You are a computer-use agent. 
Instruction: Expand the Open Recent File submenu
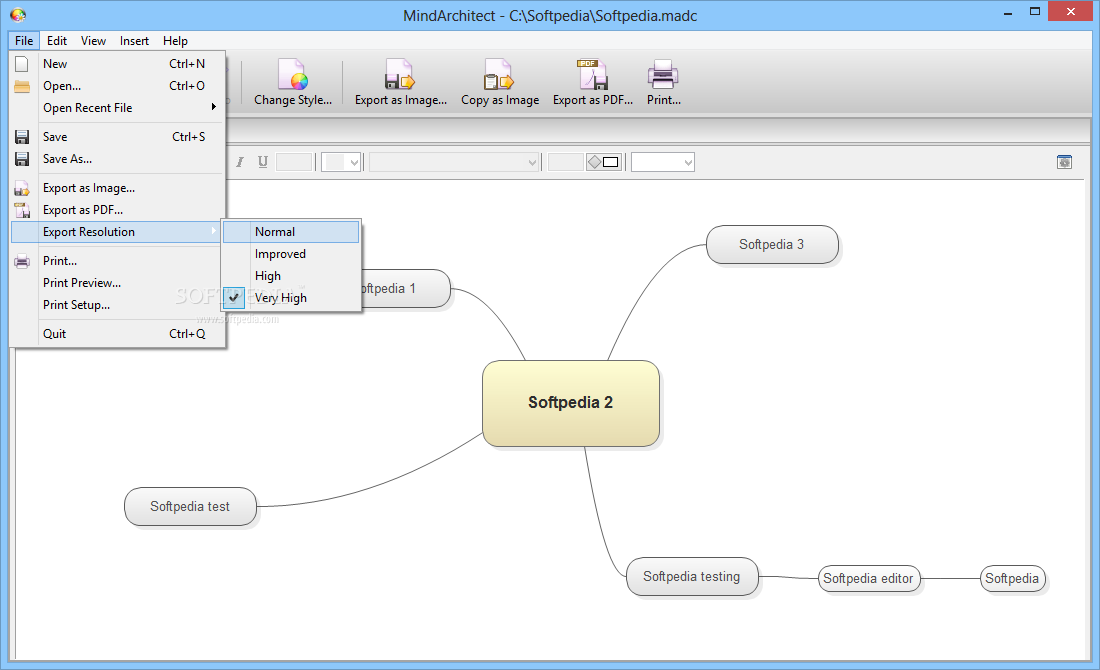(x=118, y=107)
